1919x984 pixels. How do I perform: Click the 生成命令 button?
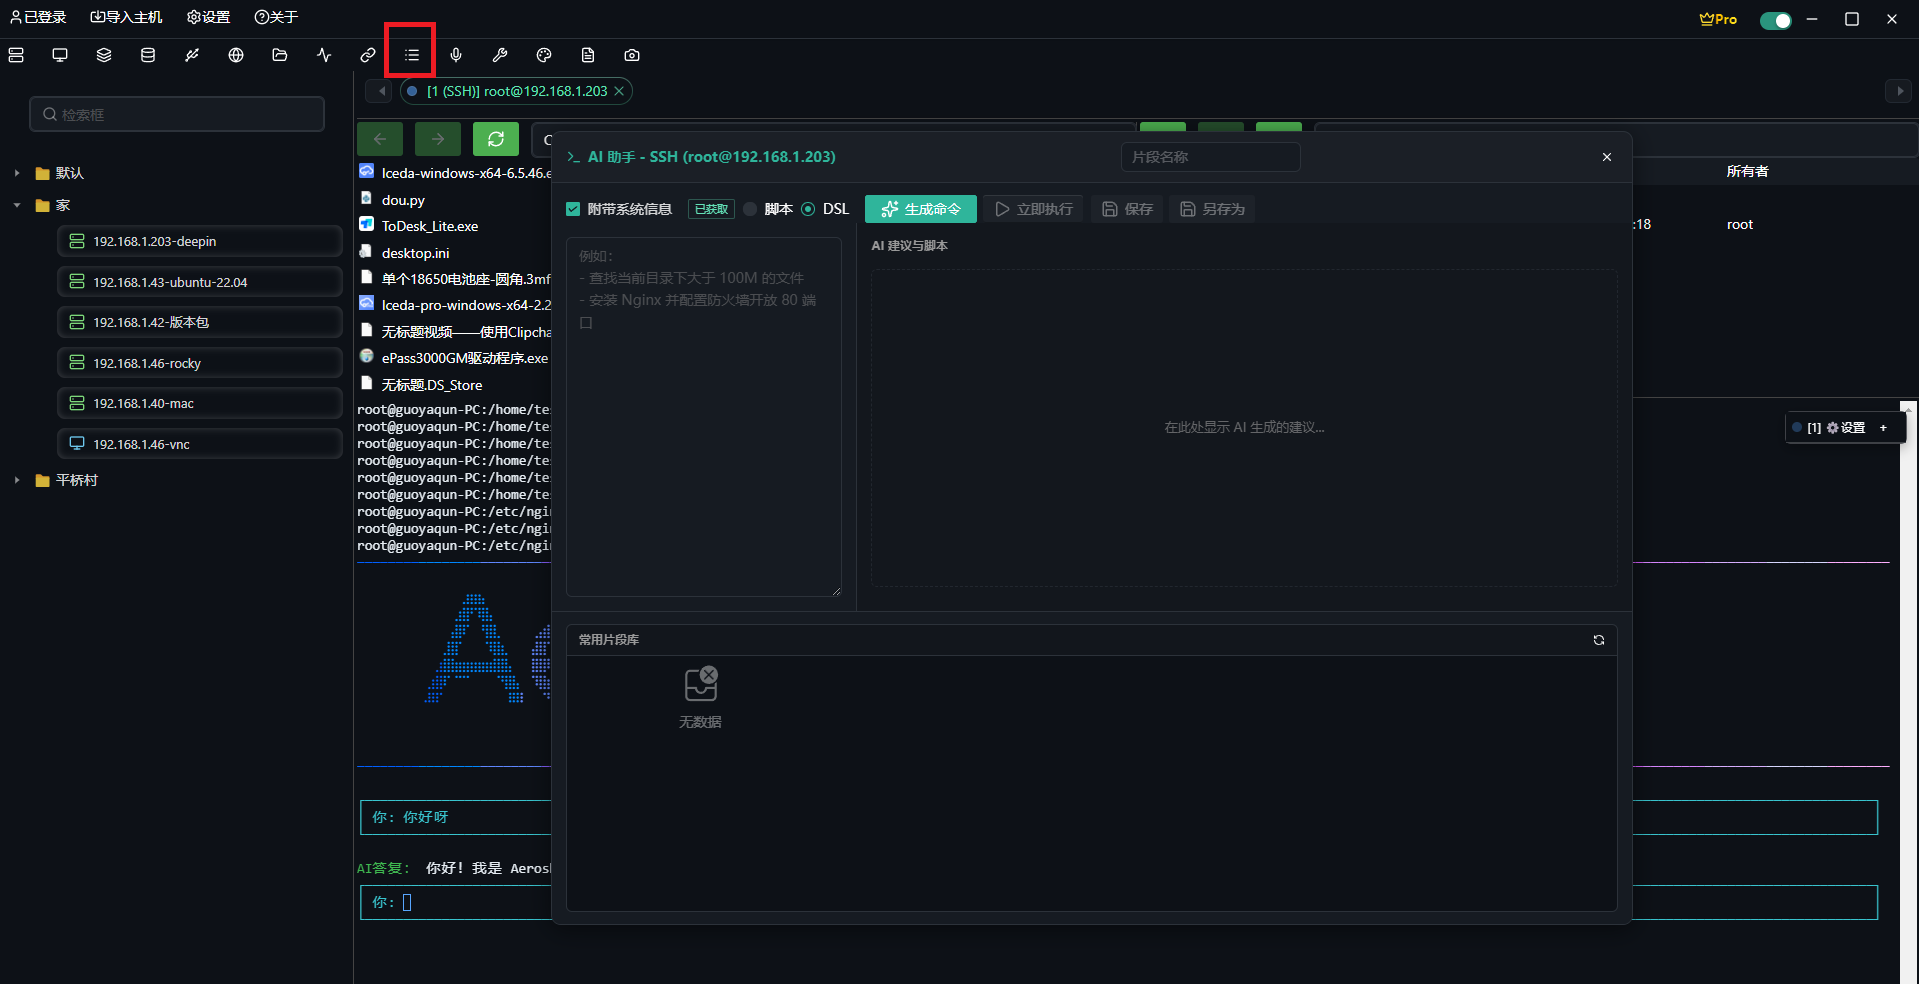(920, 209)
